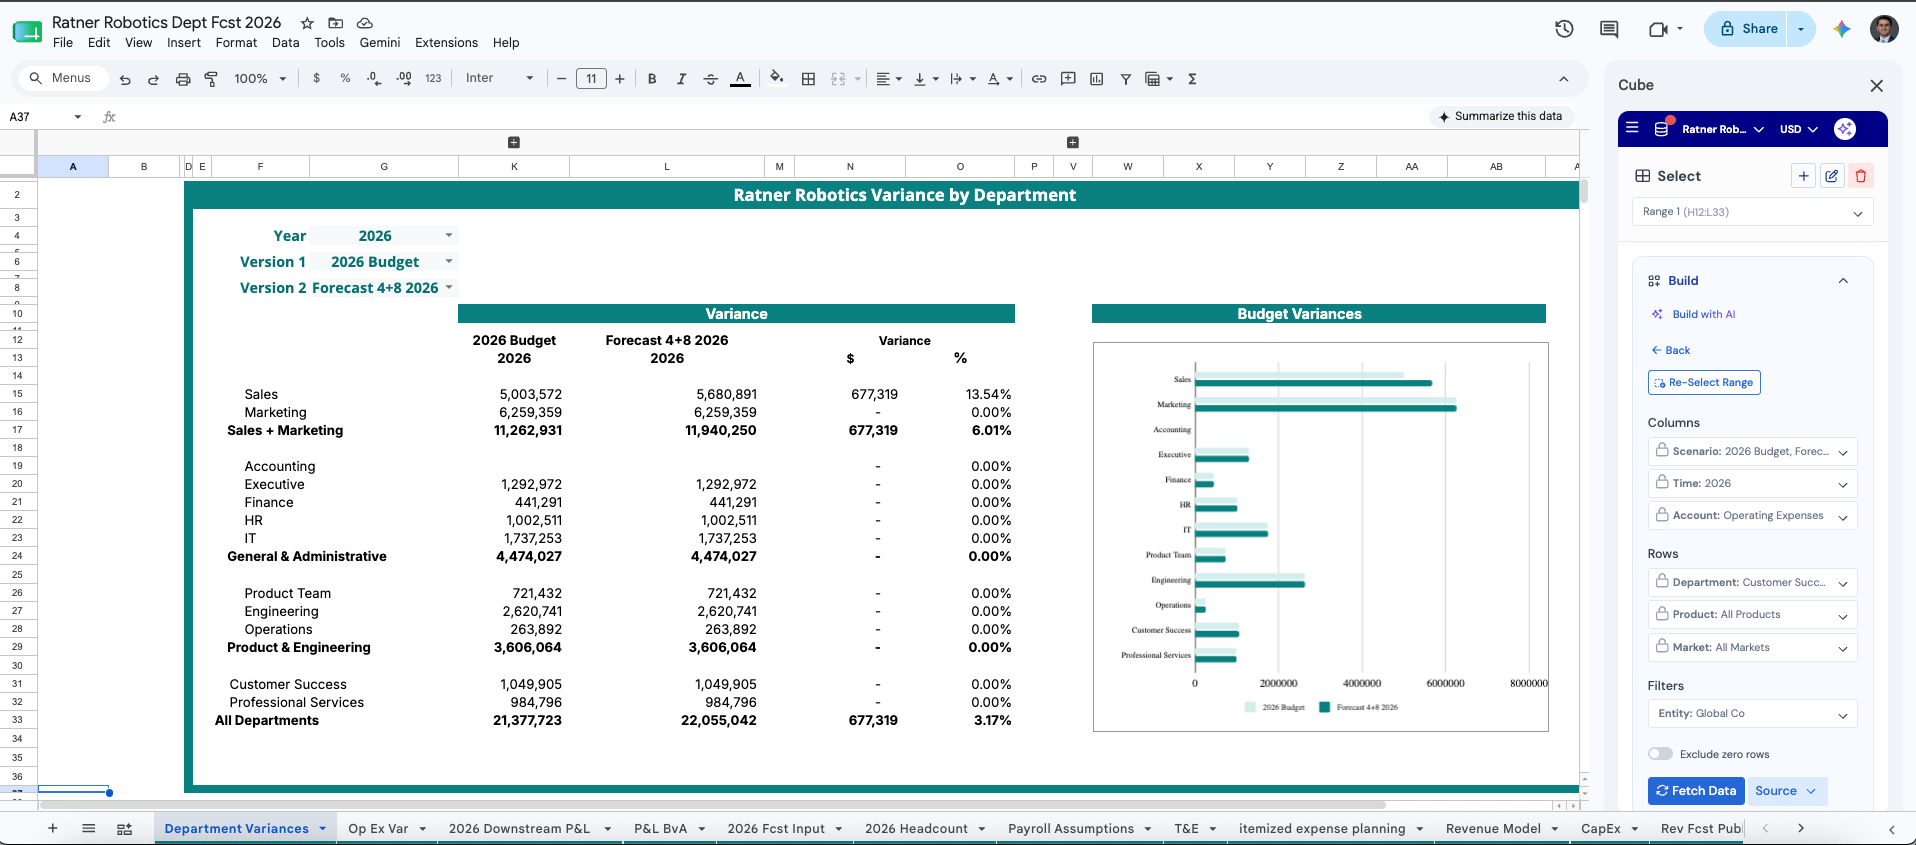Format as currency with dollar icon
This screenshot has height=845, width=1916.
pyautogui.click(x=317, y=78)
